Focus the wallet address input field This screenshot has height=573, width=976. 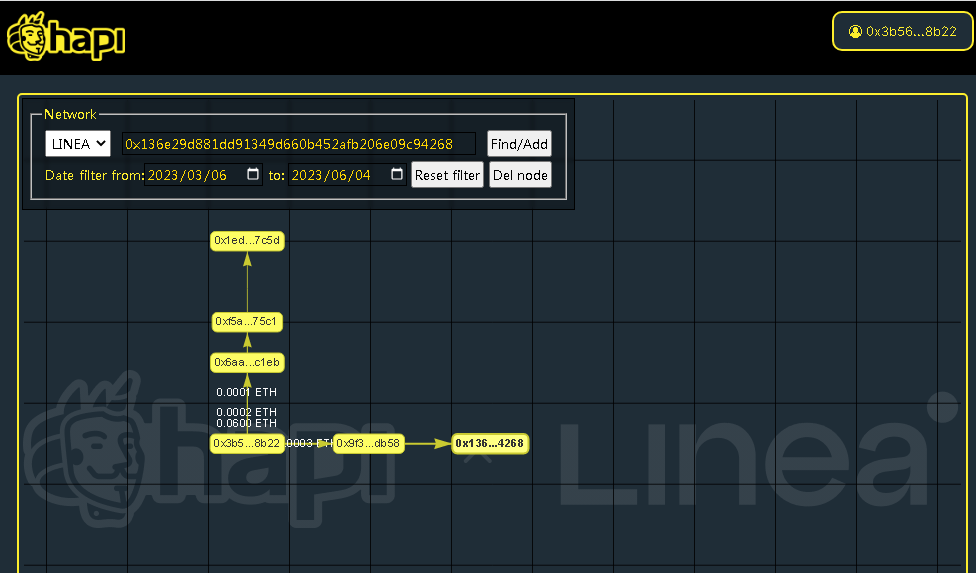pyautogui.click(x=299, y=144)
